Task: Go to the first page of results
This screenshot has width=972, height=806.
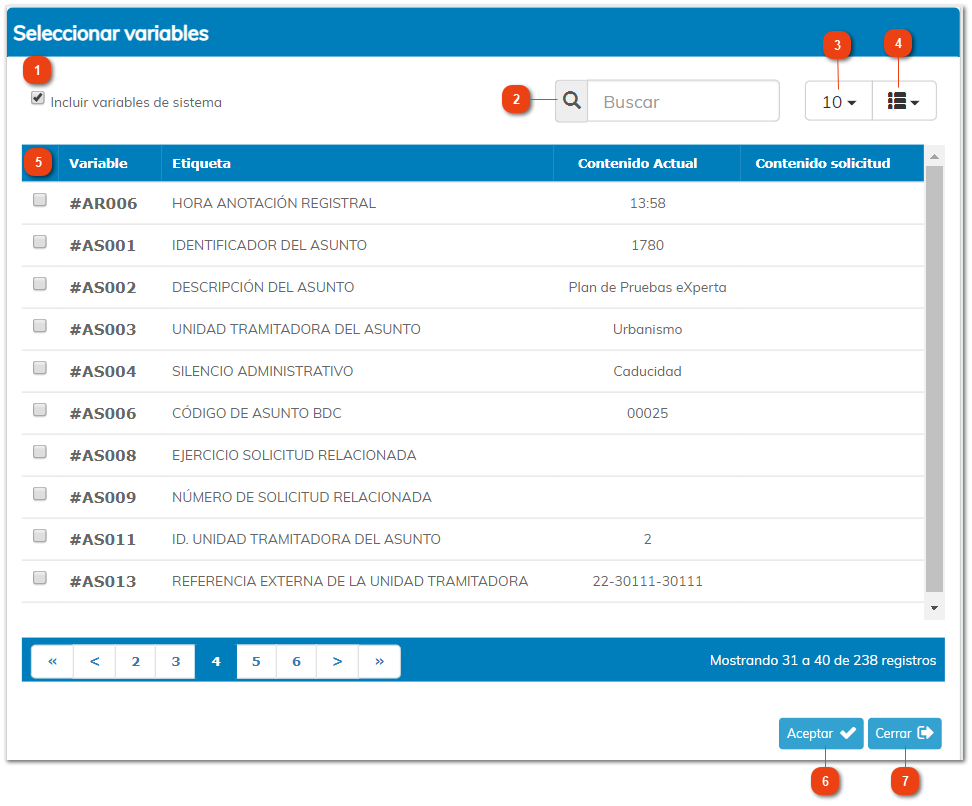Action: point(52,662)
